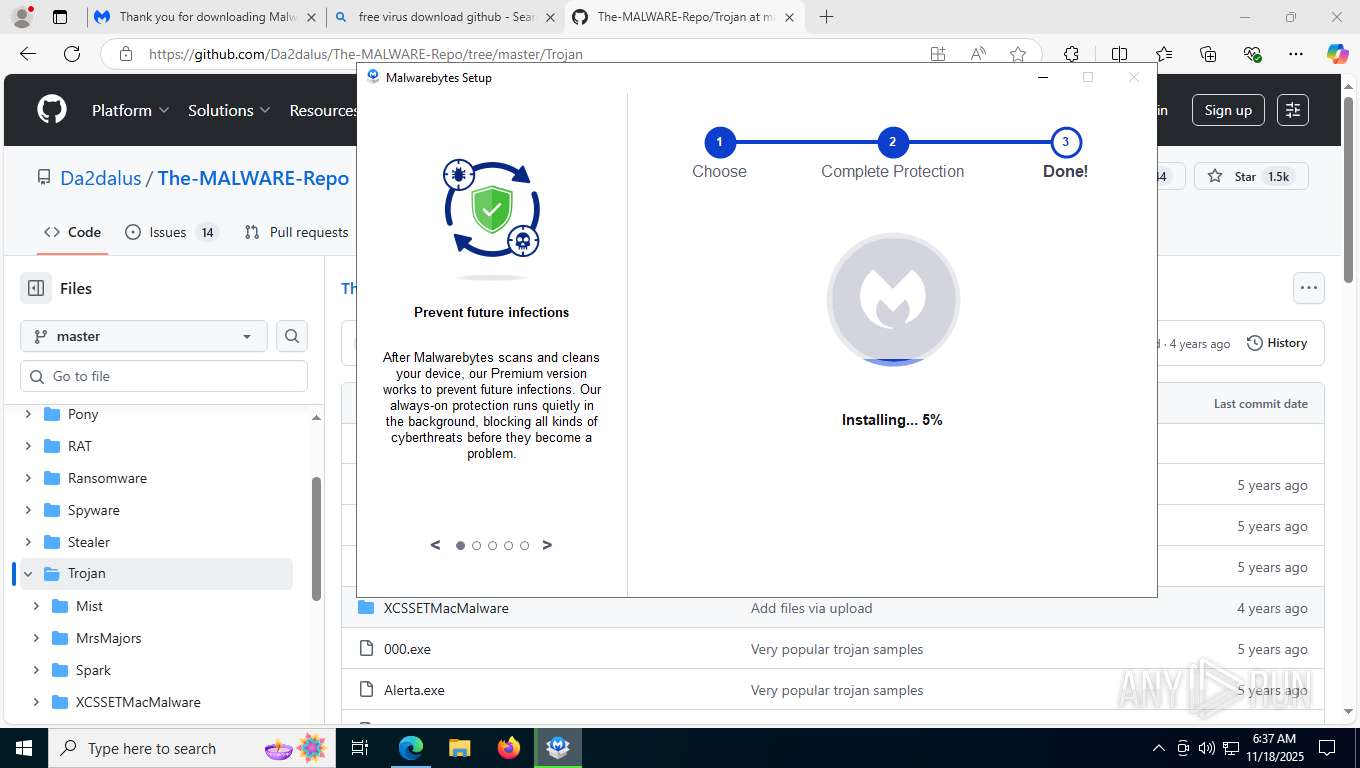Click the GitHub Octocat logo
This screenshot has height=768, width=1360.
[52, 110]
